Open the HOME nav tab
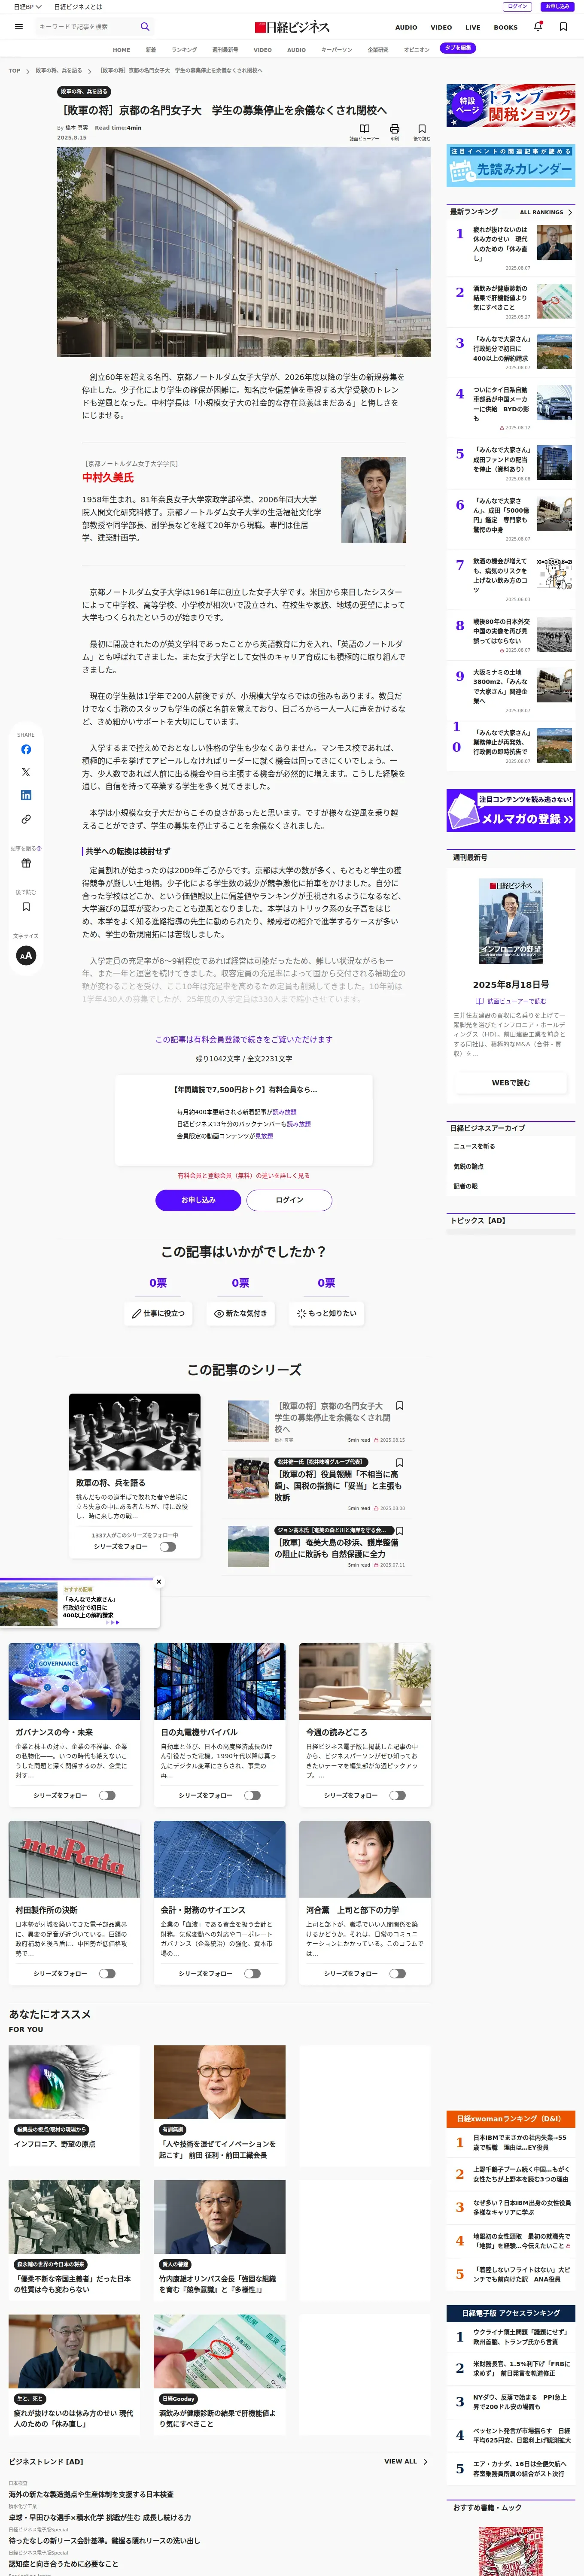 [121, 49]
